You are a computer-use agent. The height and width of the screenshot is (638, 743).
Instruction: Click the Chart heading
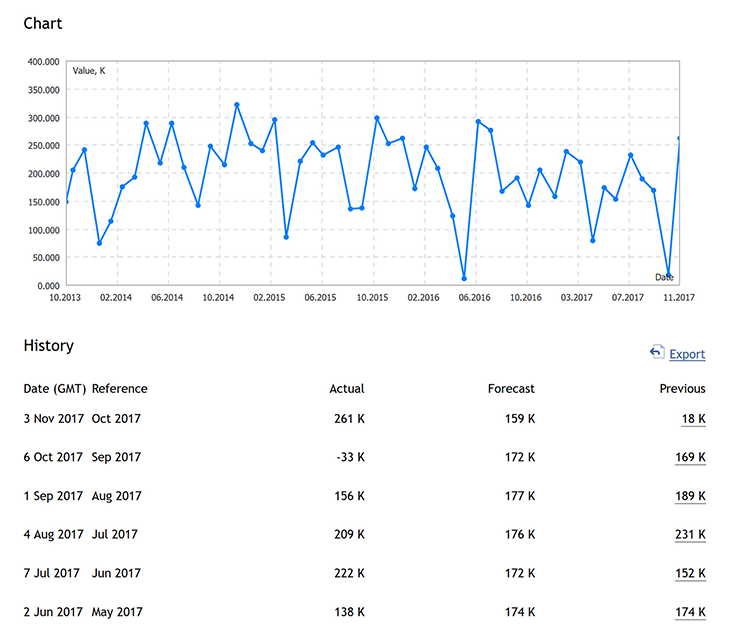(43, 23)
